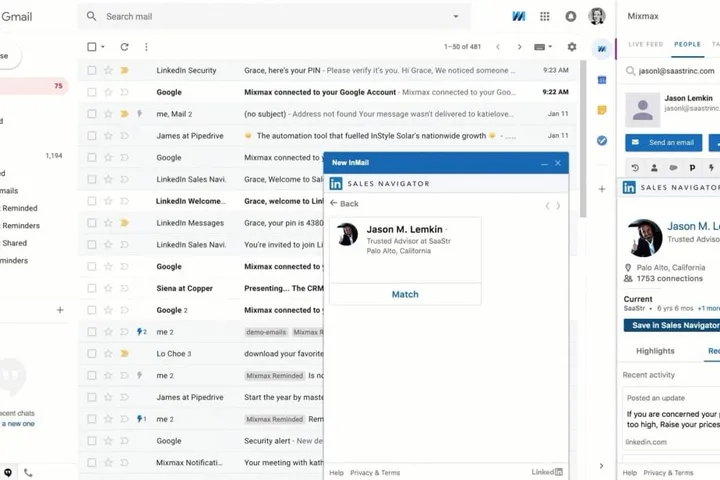Open search options dropdown arrow
The image size is (720, 480).
[x=456, y=17]
